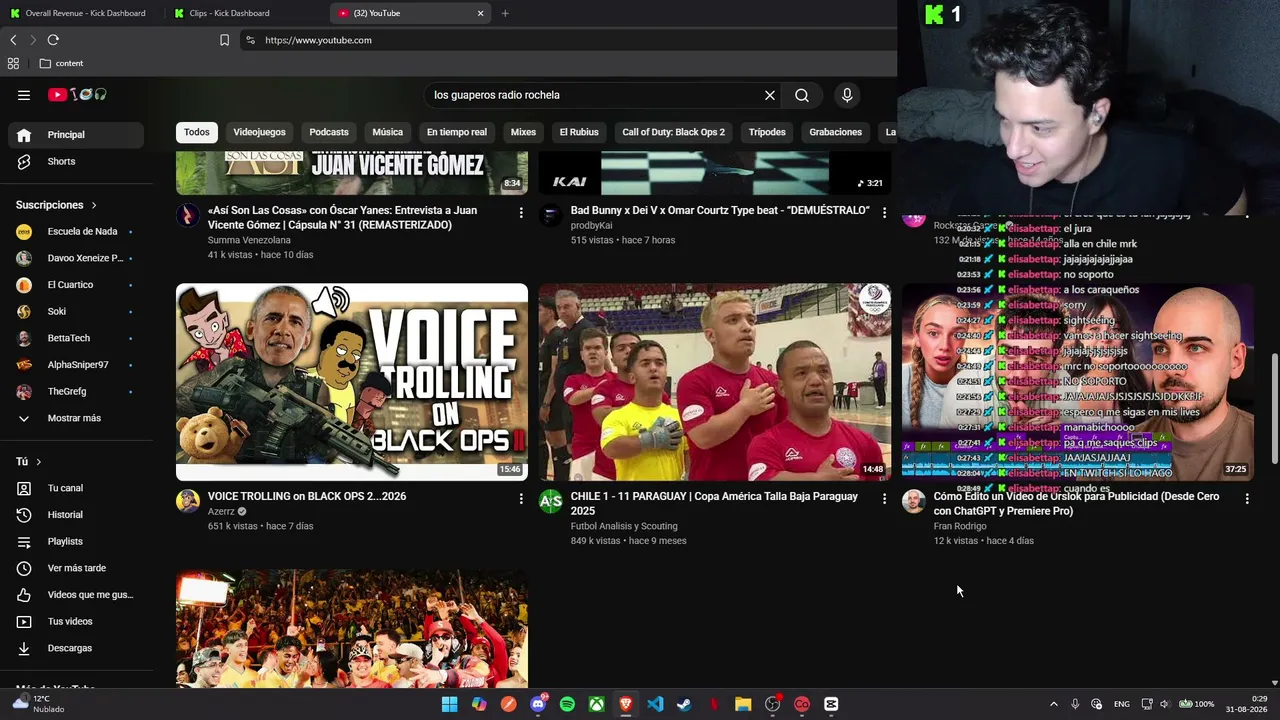Open the site settings icon in address bar
The width and height of the screenshot is (1280, 720).
pyautogui.click(x=250, y=40)
